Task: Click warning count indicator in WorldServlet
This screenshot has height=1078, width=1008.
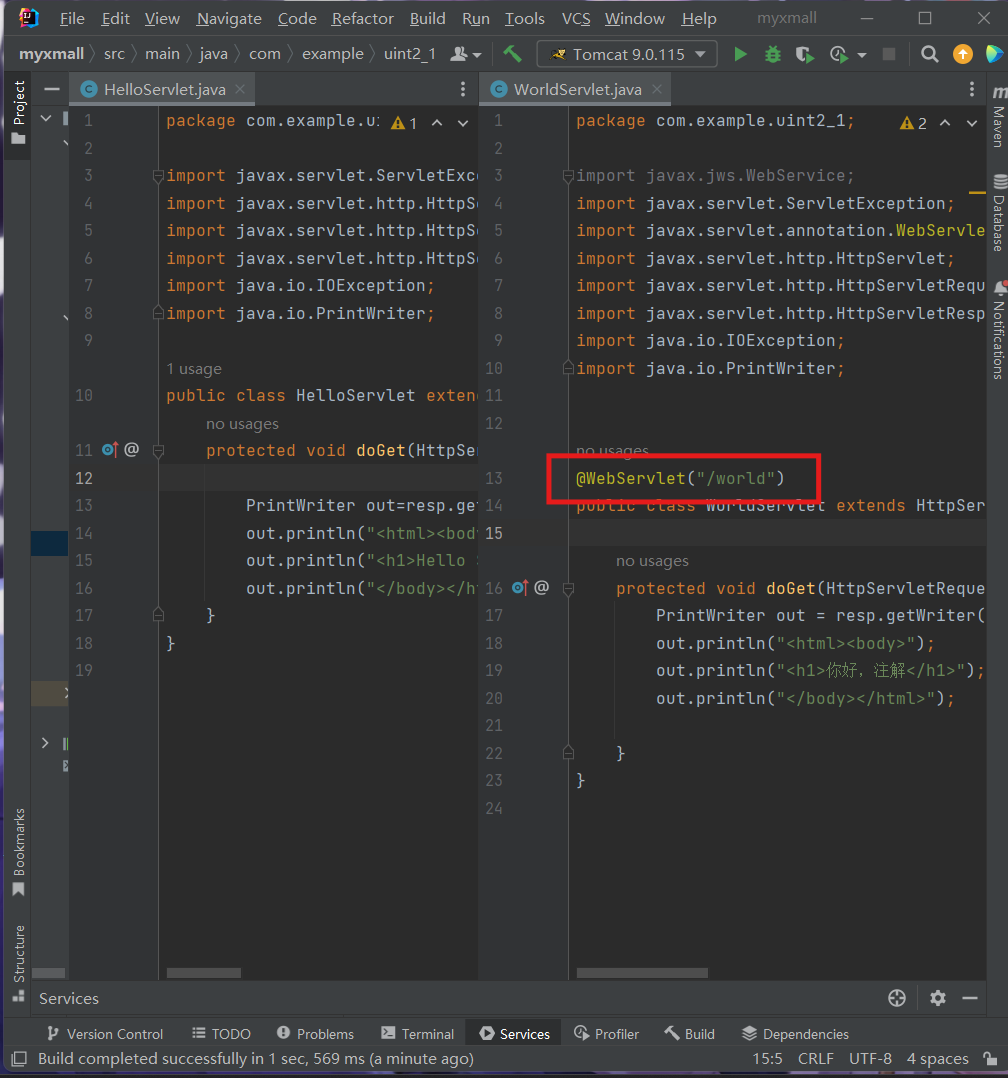Action: (913, 123)
